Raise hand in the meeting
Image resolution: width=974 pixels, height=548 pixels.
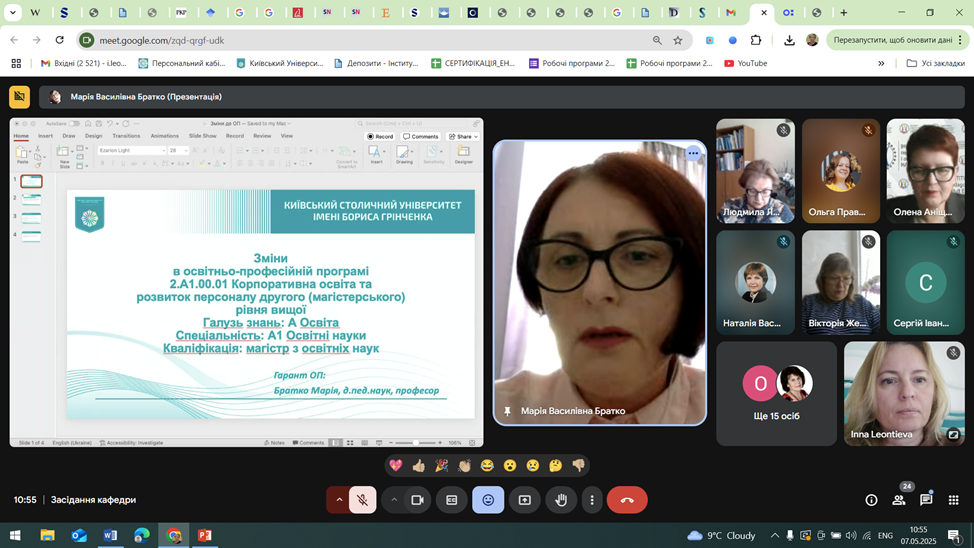[x=561, y=500]
